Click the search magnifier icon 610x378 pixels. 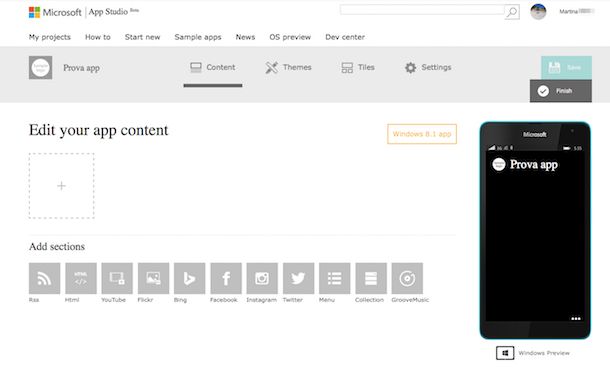pyautogui.click(x=512, y=12)
